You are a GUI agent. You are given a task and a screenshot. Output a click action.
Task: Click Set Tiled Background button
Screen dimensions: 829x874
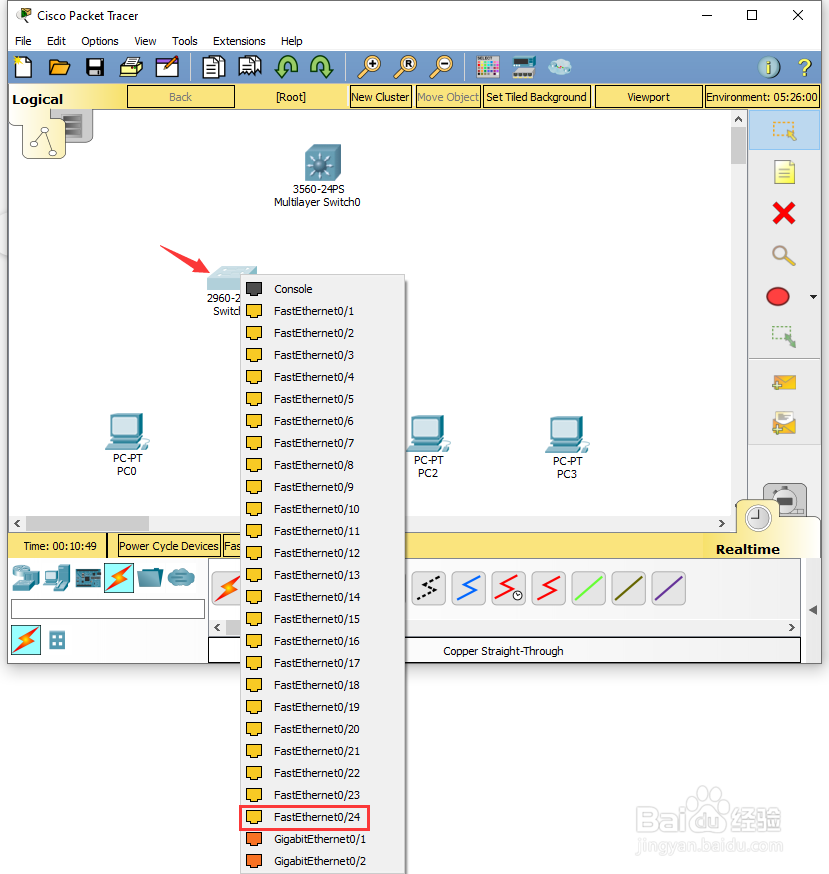(x=536, y=97)
